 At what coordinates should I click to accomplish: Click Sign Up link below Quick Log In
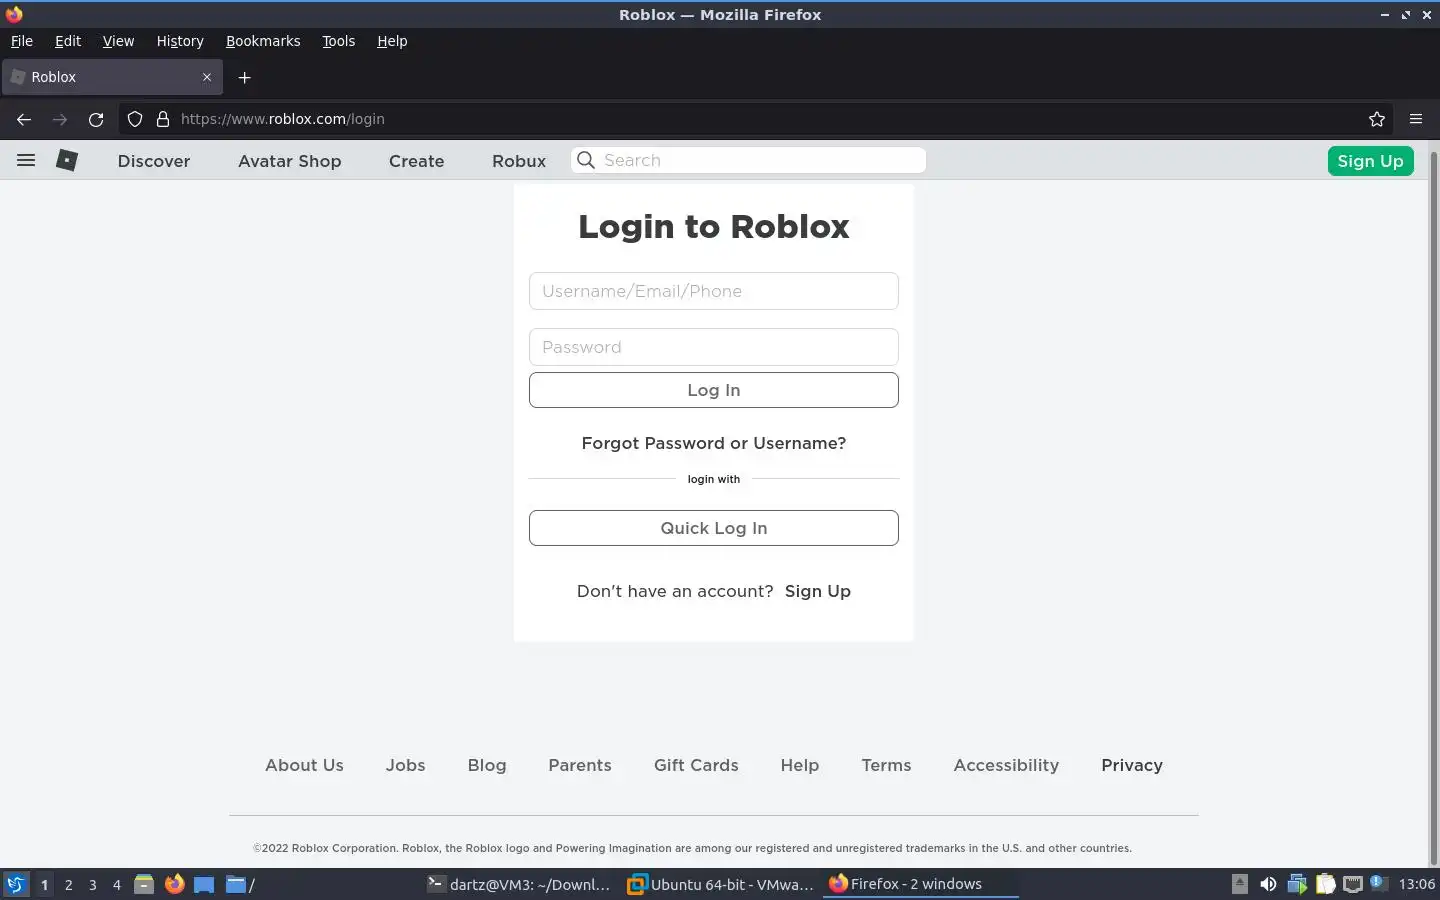click(x=818, y=591)
